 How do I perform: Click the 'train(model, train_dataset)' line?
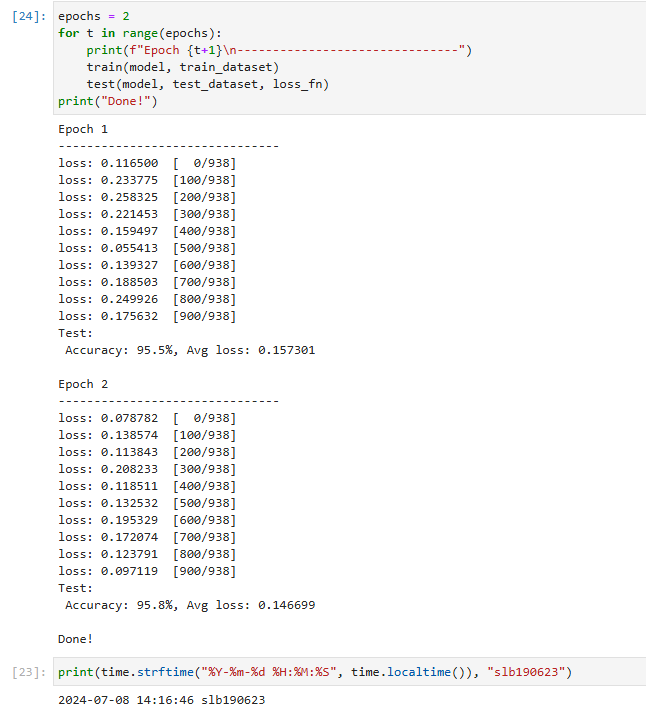(182, 67)
